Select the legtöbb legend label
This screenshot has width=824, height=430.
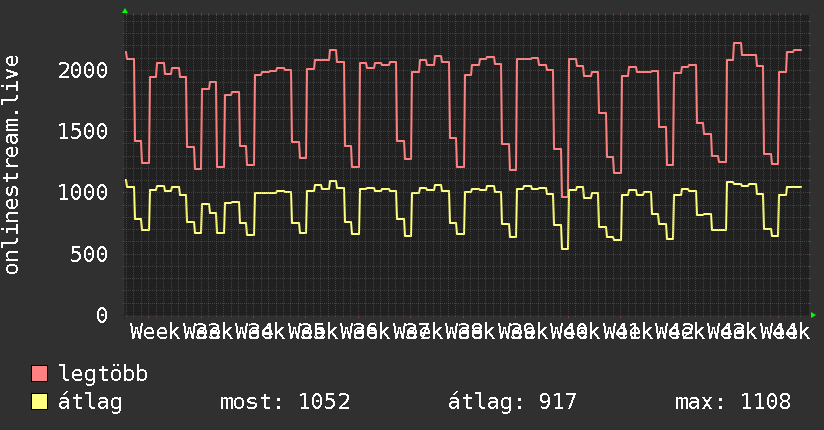(x=103, y=374)
